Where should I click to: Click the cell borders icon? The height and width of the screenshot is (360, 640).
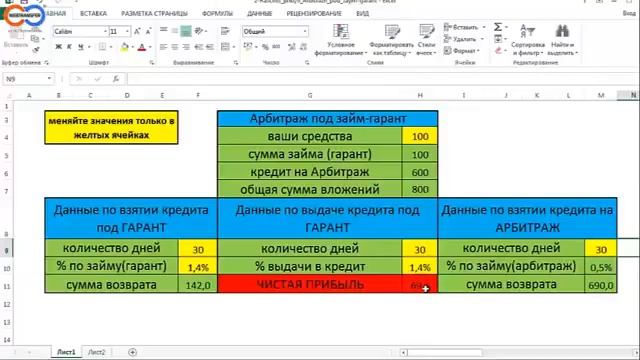click(x=102, y=47)
